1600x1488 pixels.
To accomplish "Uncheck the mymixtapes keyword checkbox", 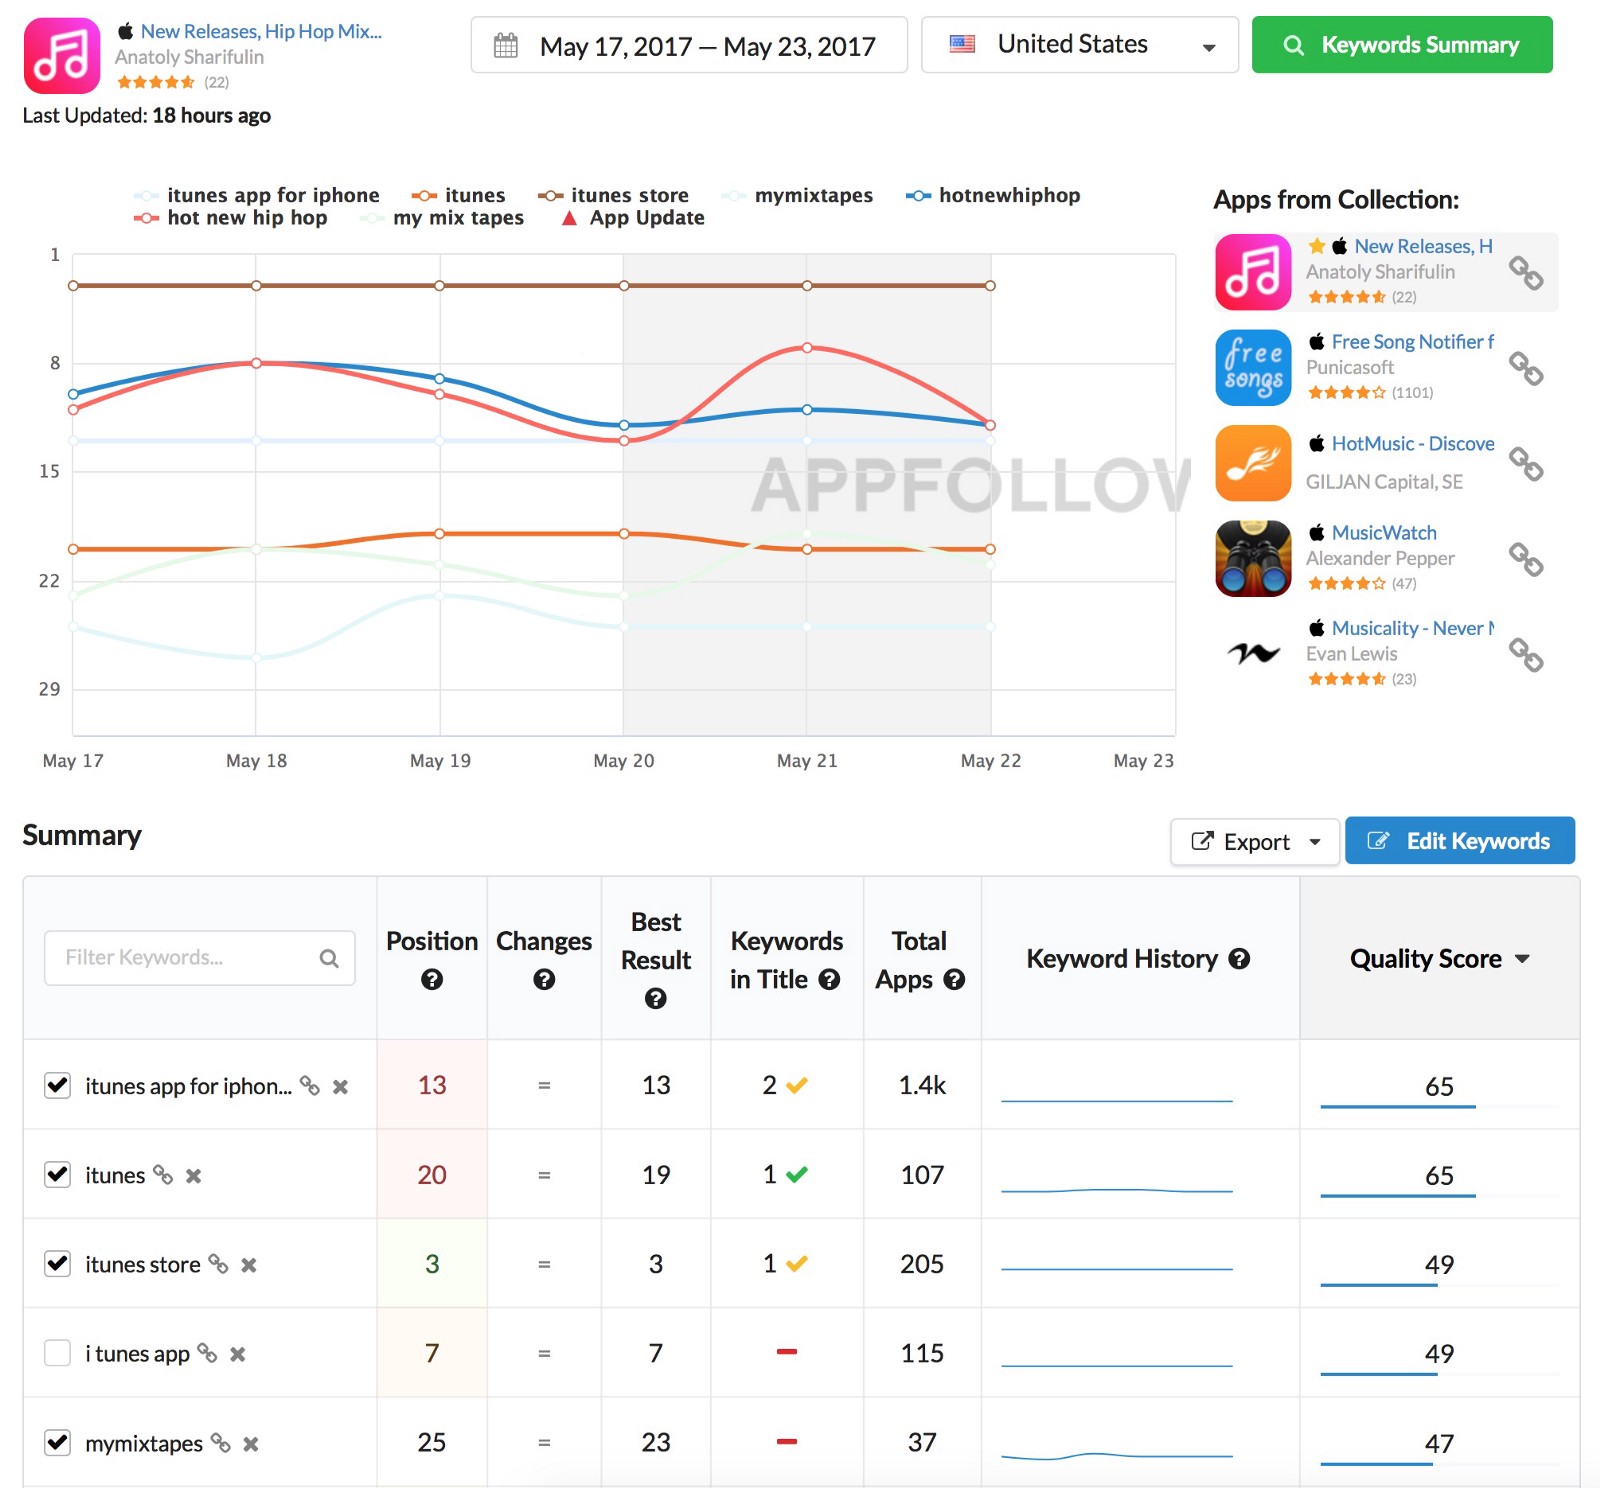I will click(58, 1443).
